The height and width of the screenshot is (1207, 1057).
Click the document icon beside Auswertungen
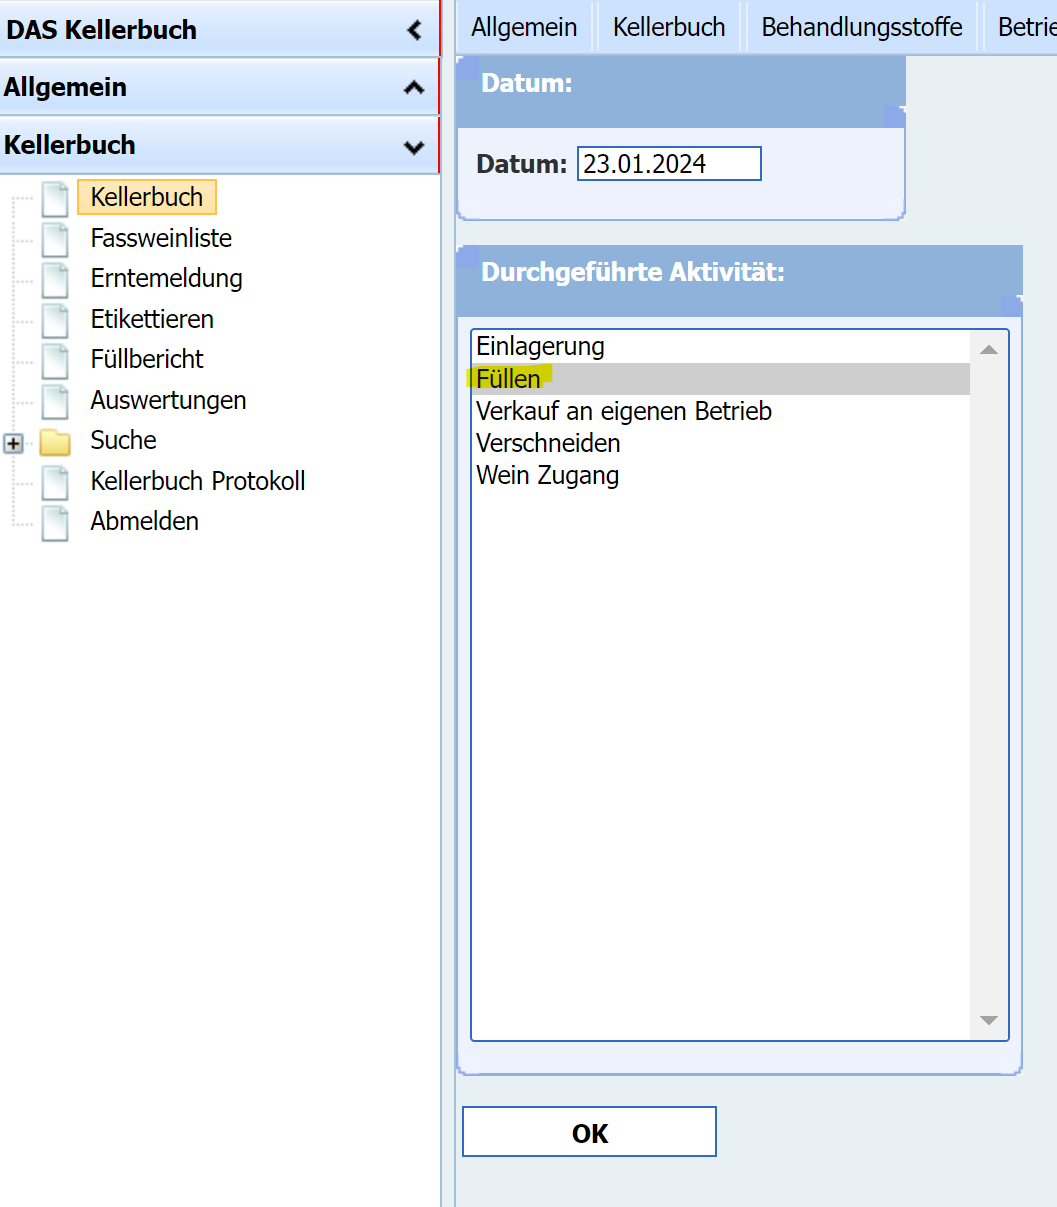click(55, 401)
